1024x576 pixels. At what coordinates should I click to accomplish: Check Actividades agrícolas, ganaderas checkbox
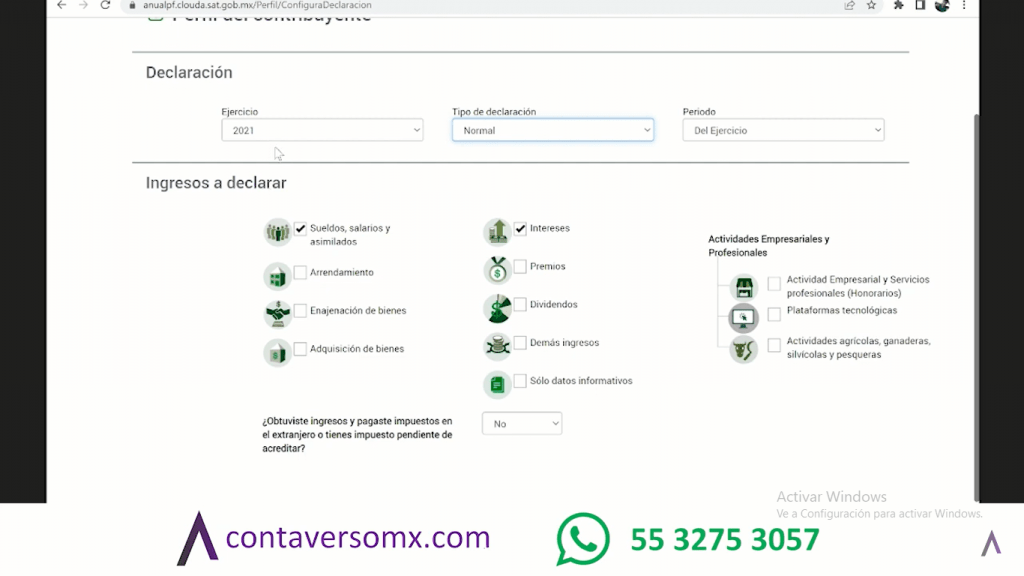coord(774,345)
